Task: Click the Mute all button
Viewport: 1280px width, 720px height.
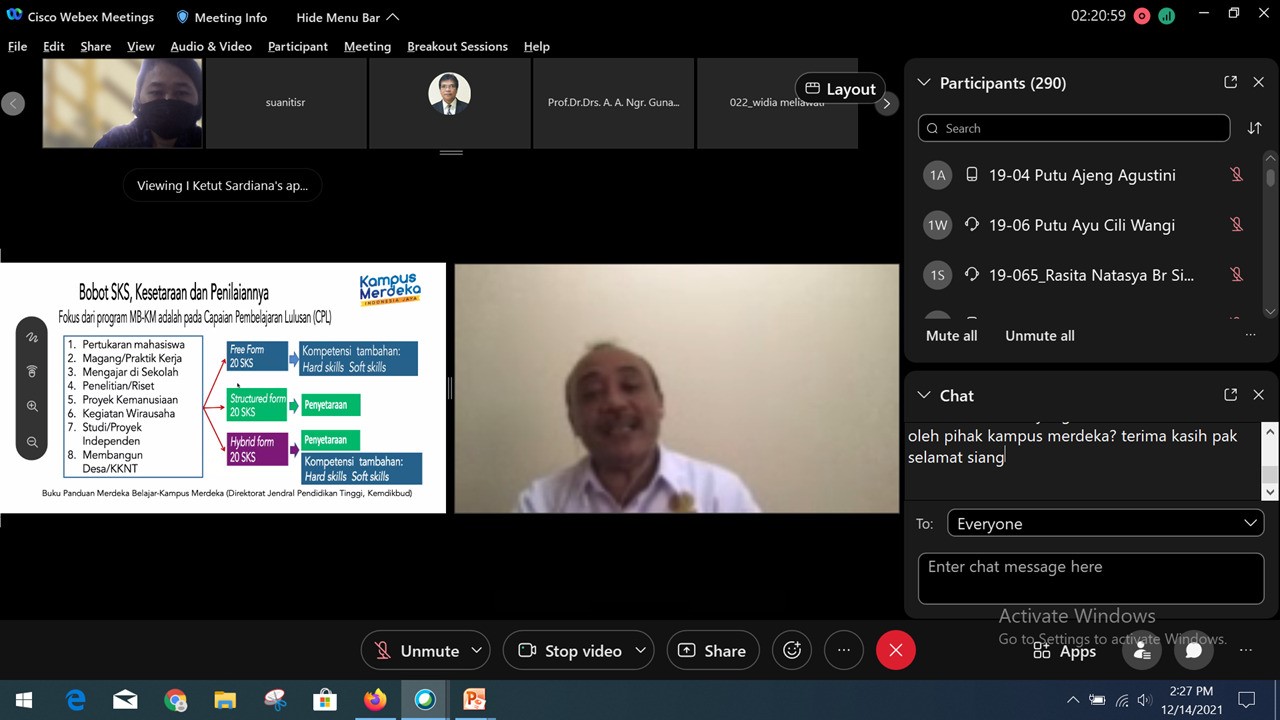Action: [951, 336]
